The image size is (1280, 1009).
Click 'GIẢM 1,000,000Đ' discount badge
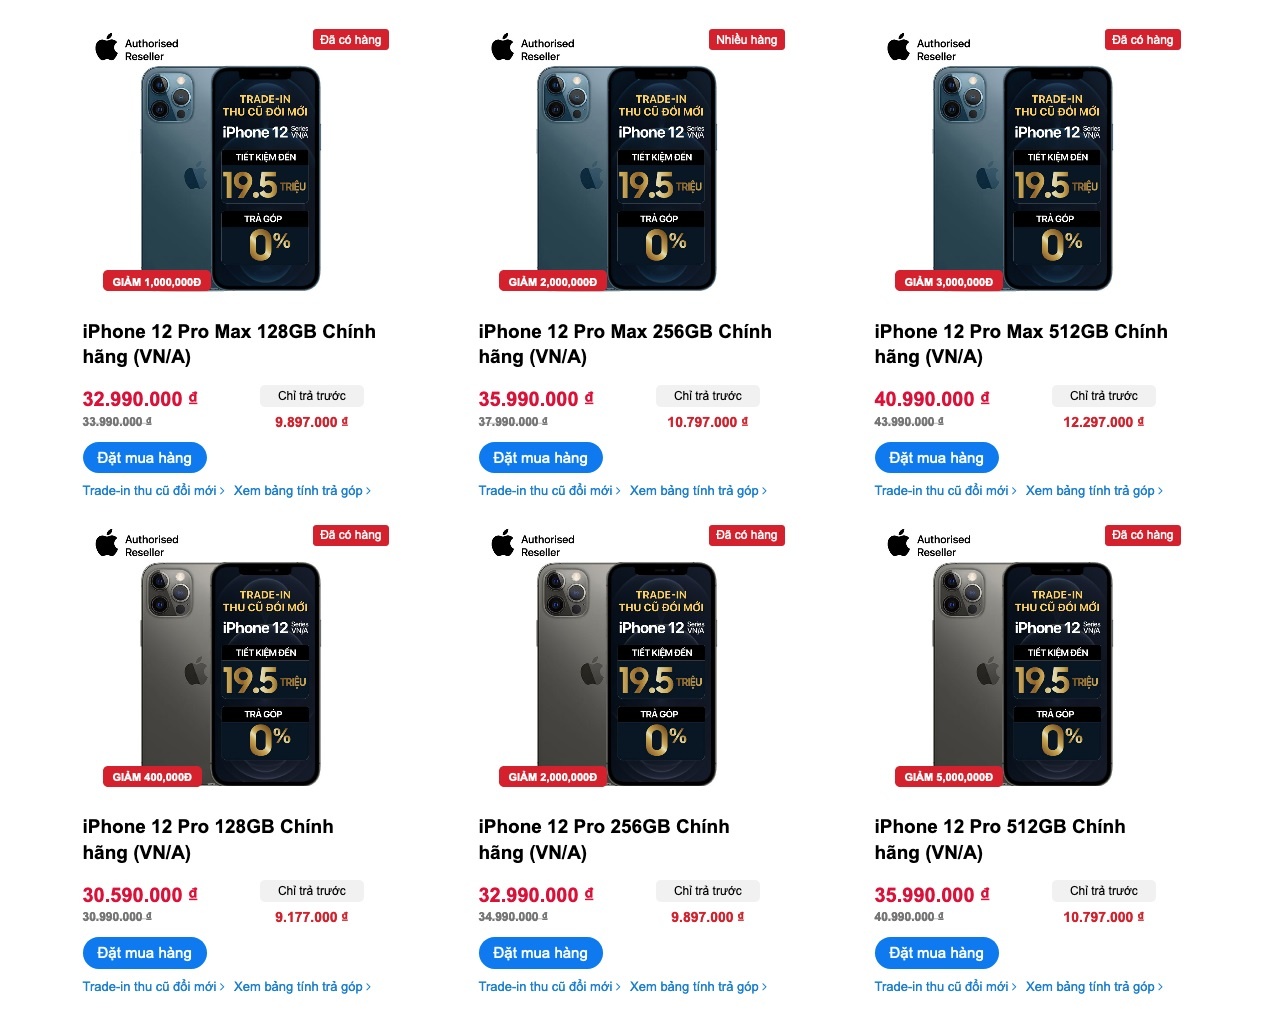(x=156, y=282)
